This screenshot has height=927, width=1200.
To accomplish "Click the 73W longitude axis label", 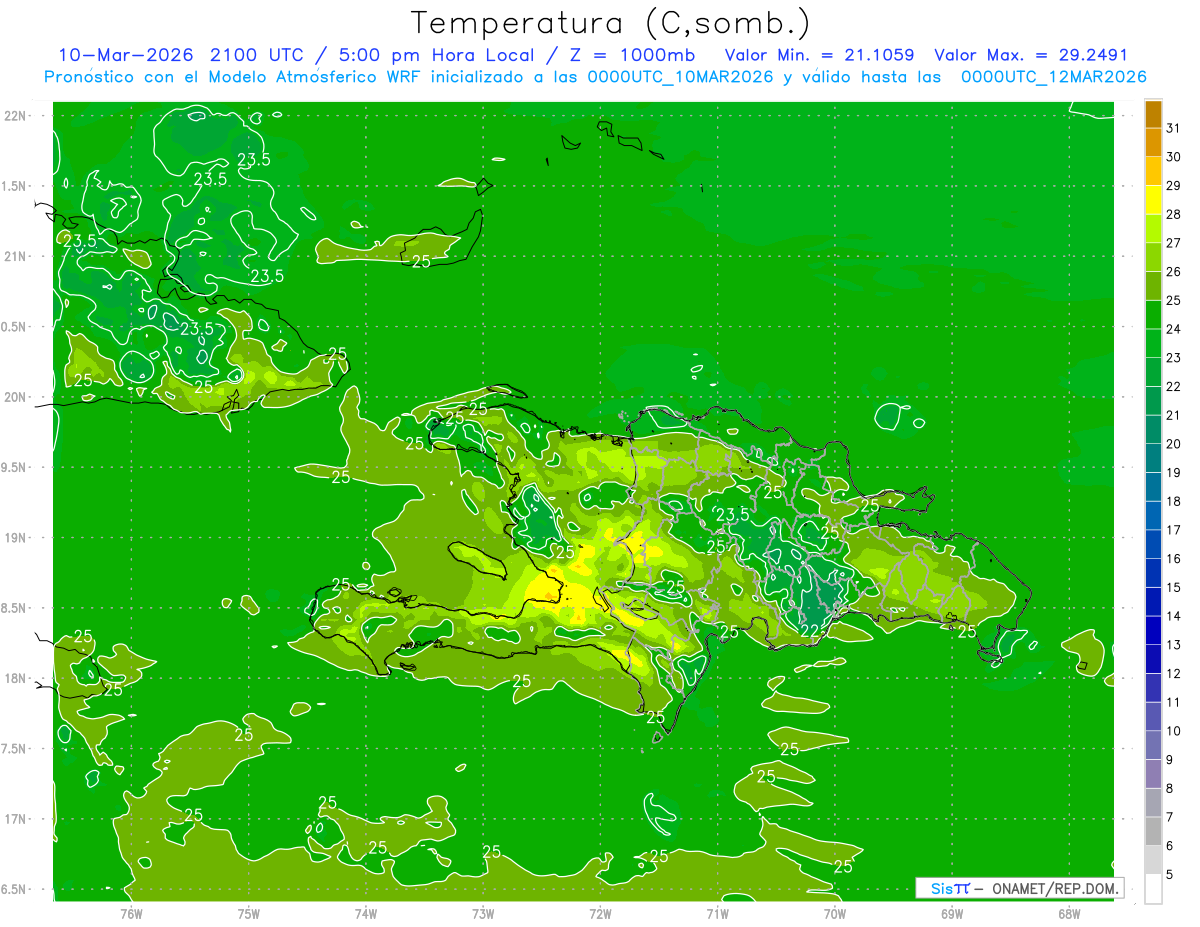I will (x=483, y=914).
